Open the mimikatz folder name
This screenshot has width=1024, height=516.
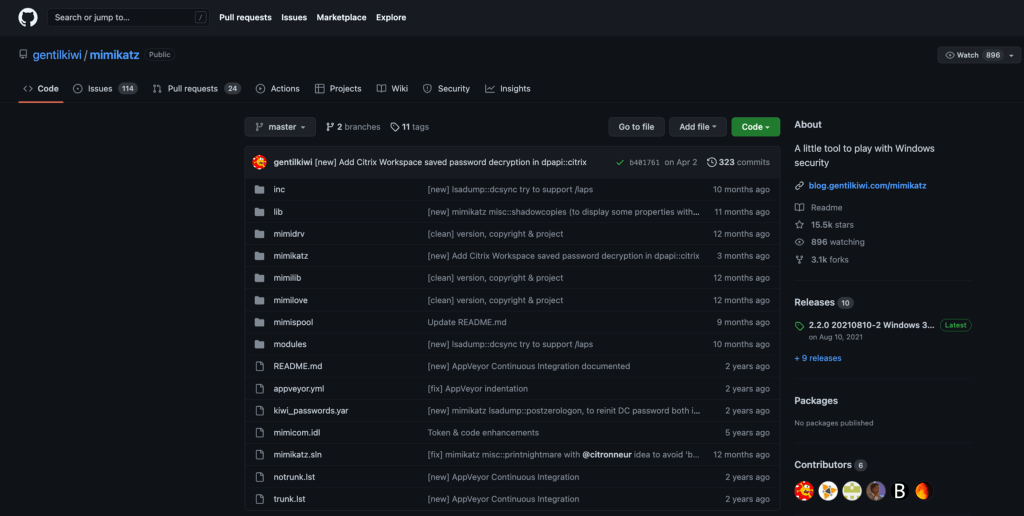pyautogui.click(x=291, y=256)
